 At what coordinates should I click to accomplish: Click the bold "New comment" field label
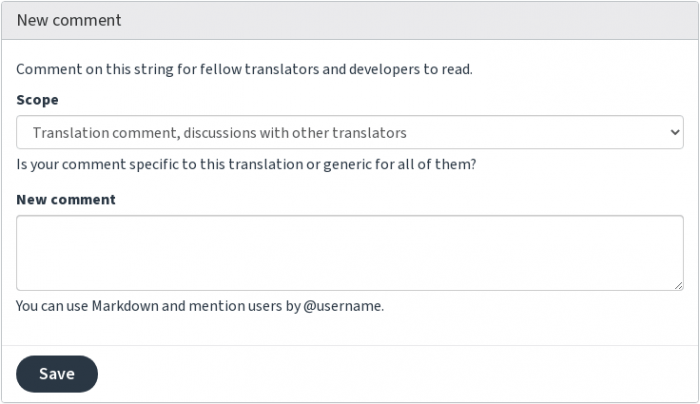66,199
